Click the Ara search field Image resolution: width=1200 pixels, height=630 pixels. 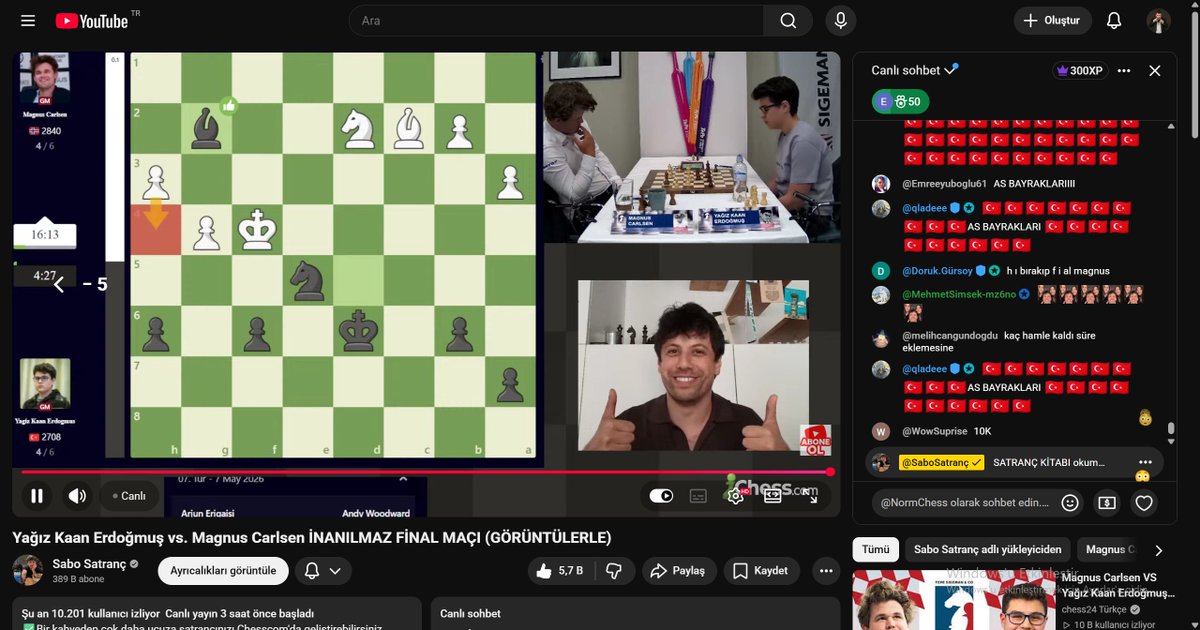pyautogui.click(x=556, y=21)
